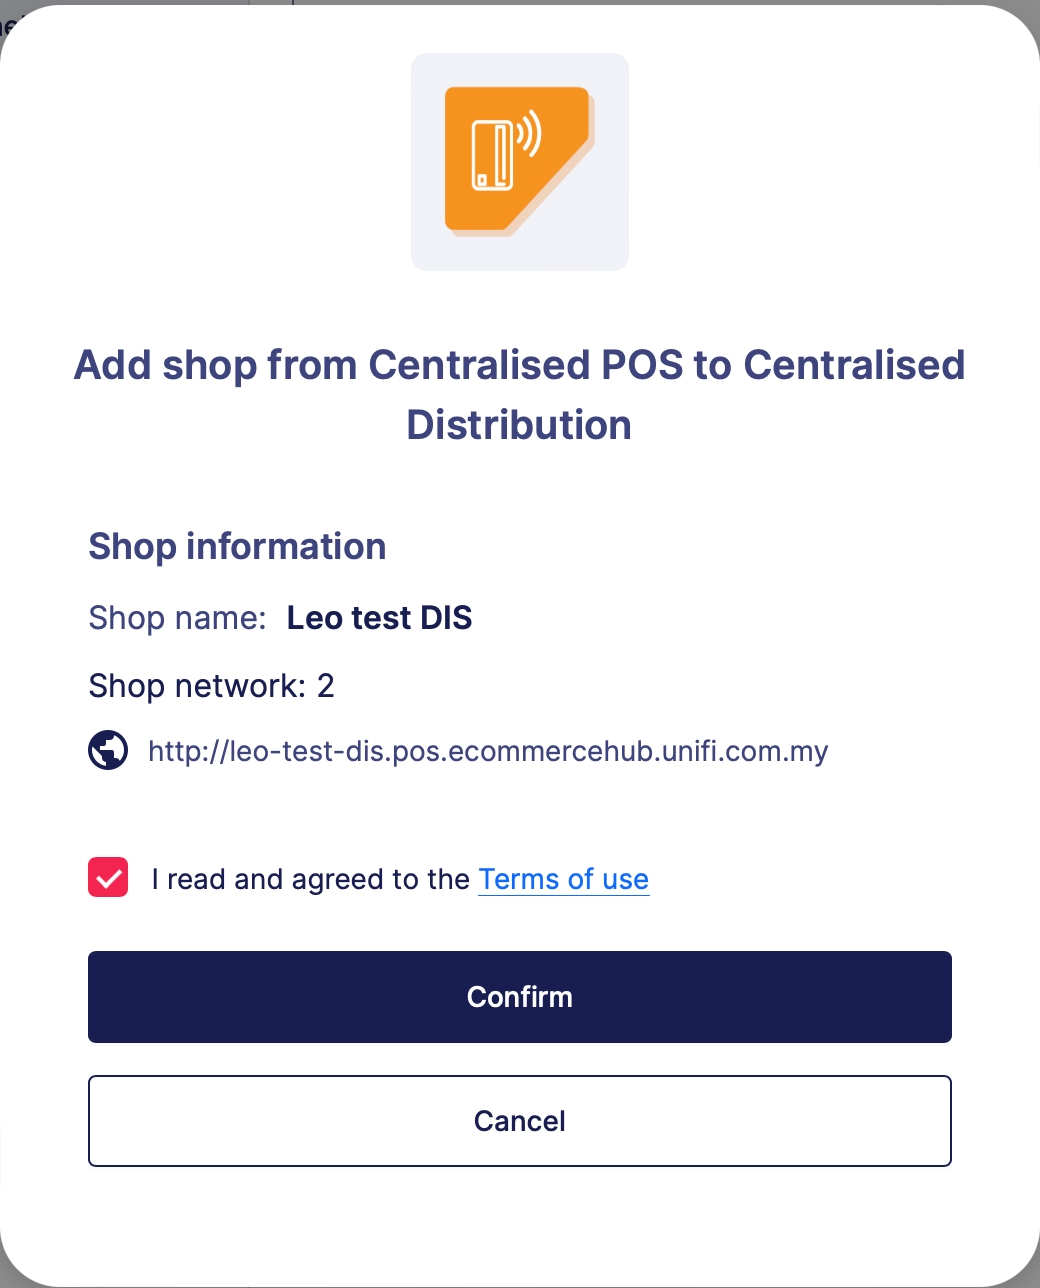Click the "Shop information" heading
Image resolution: width=1040 pixels, height=1288 pixels.
(x=237, y=546)
